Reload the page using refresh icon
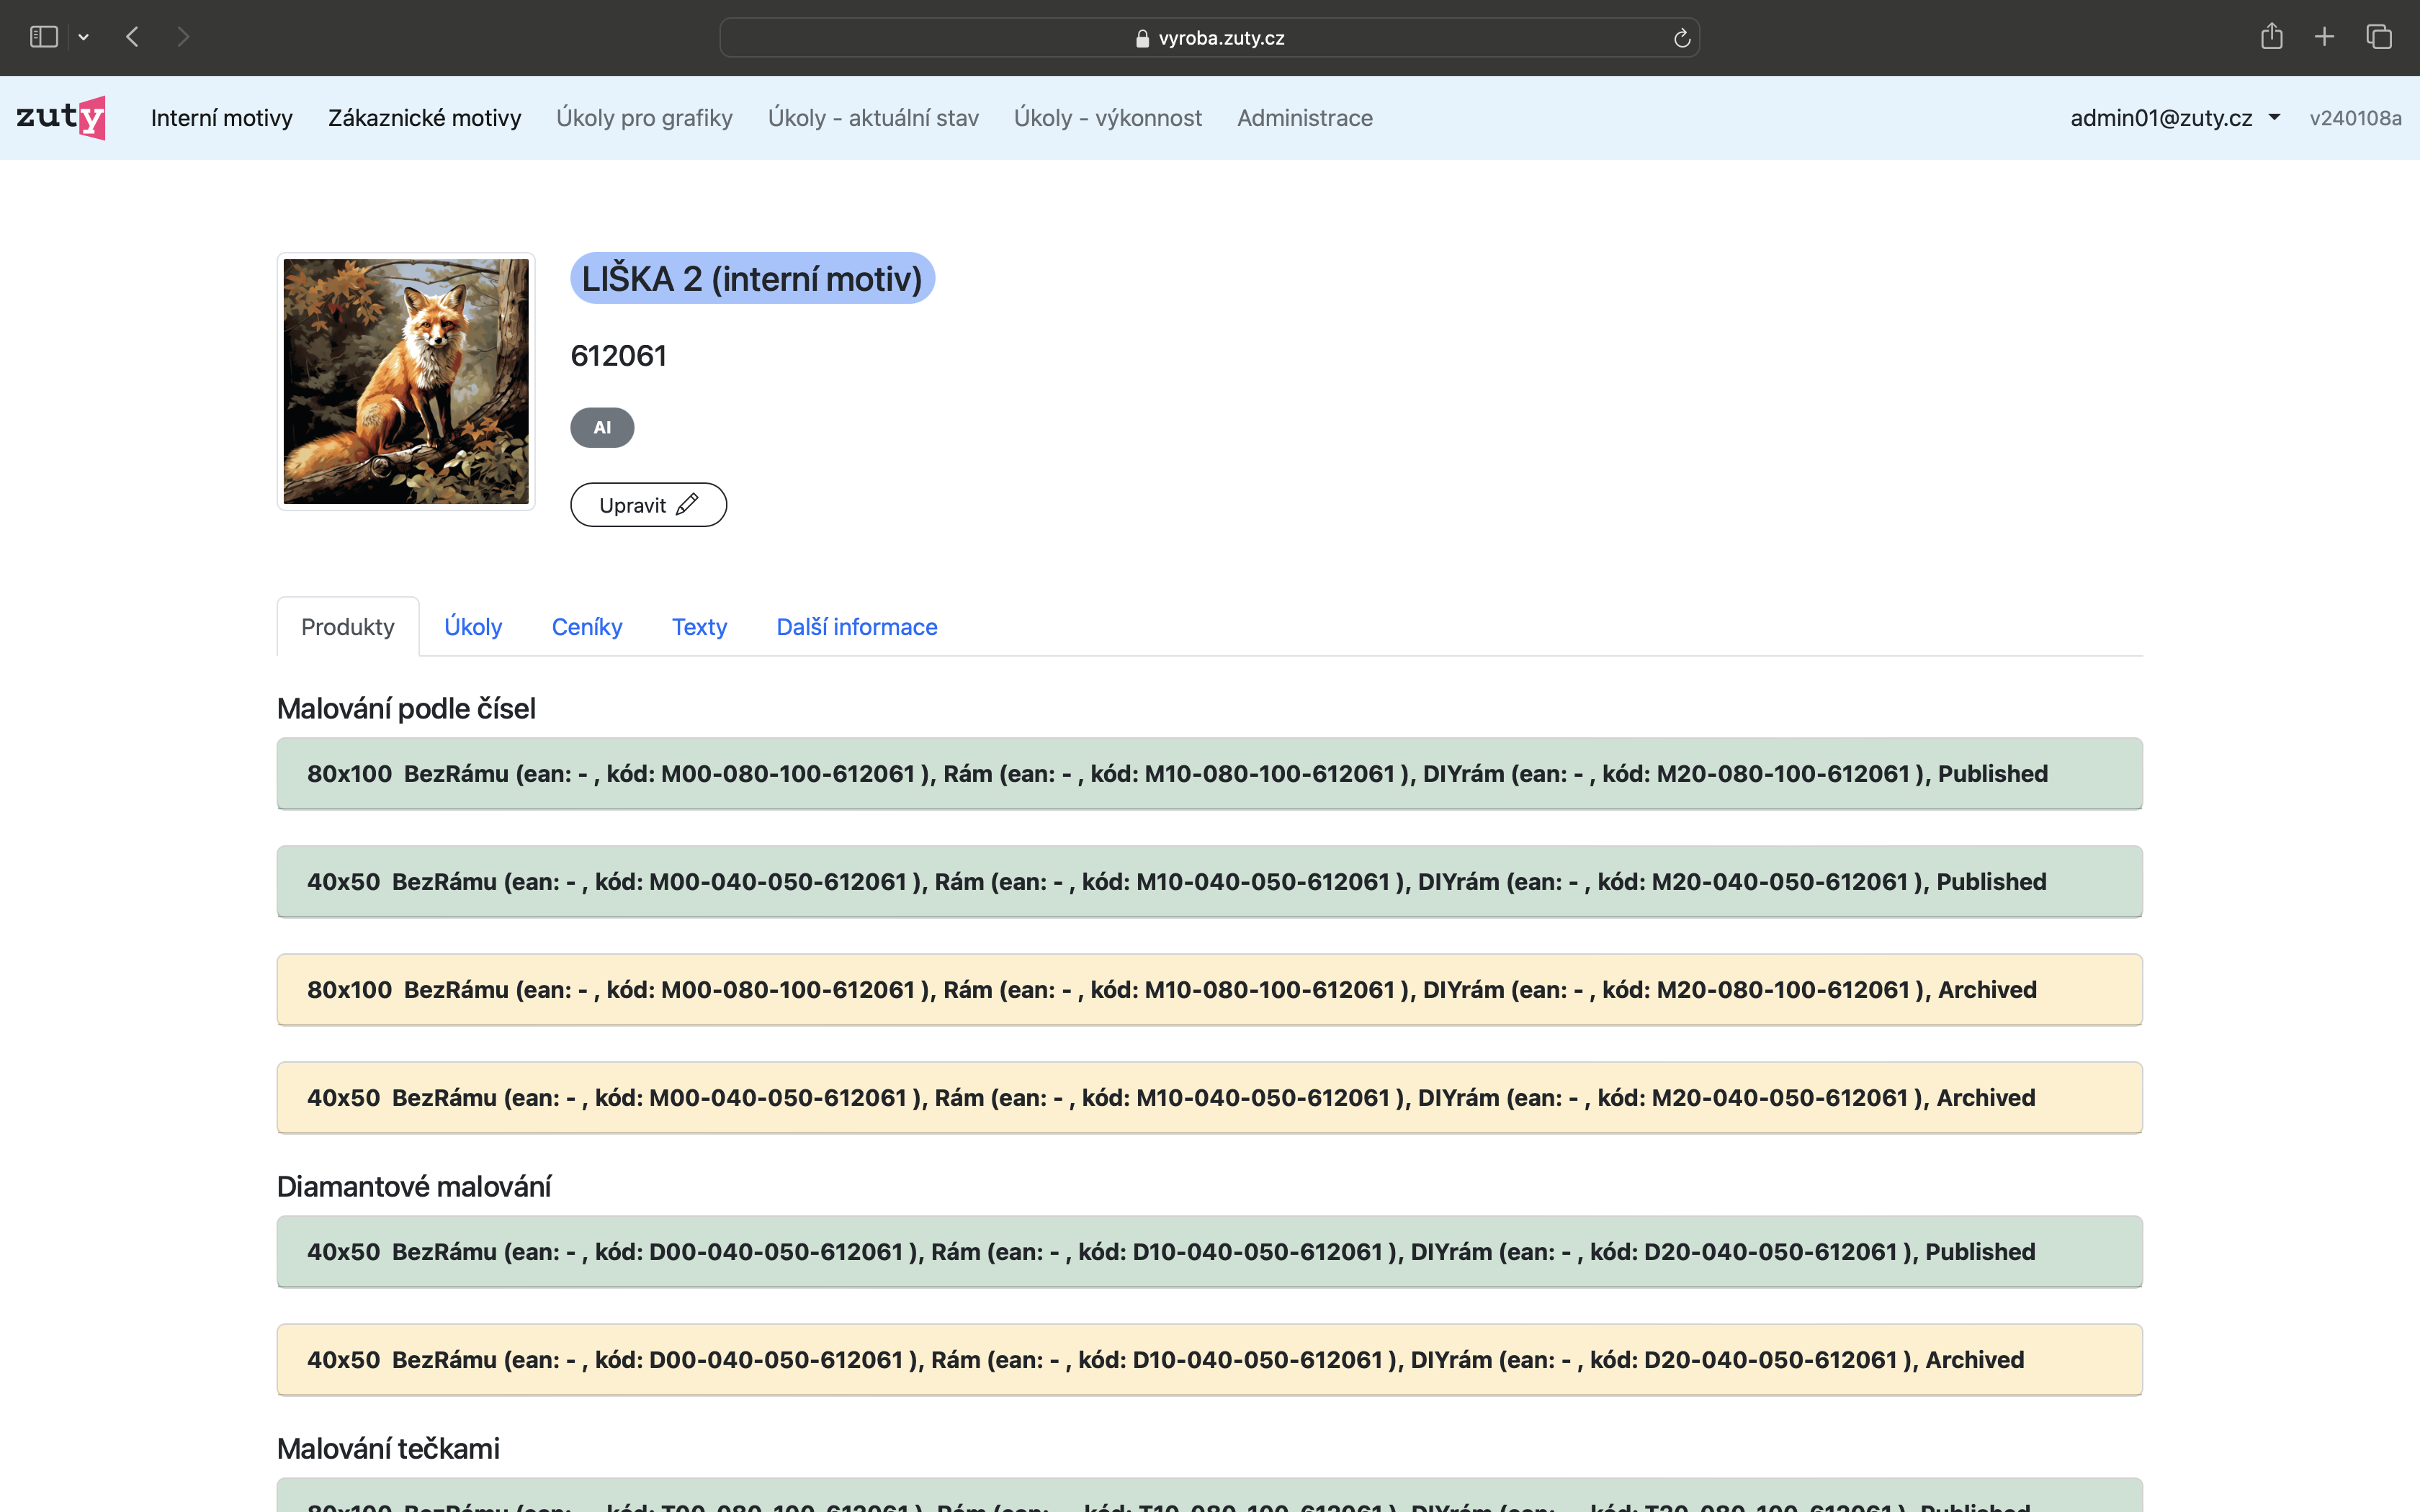This screenshot has width=2420, height=1512. pyautogui.click(x=1681, y=38)
